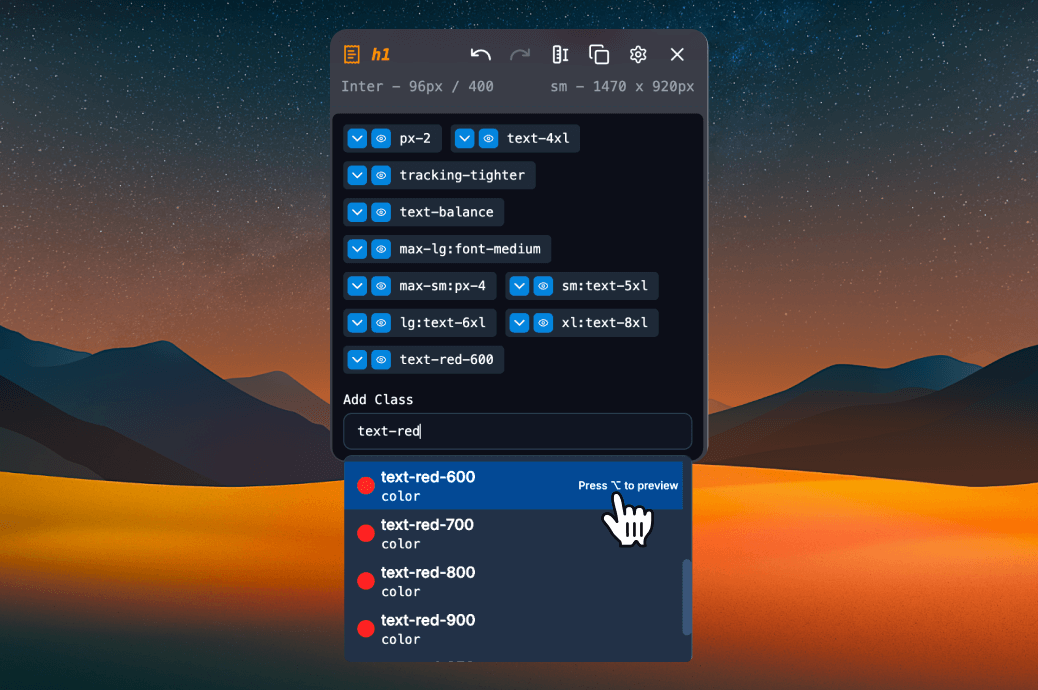Click the h1 element tag label
This screenshot has height=690, width=1038.
(381, 54)
